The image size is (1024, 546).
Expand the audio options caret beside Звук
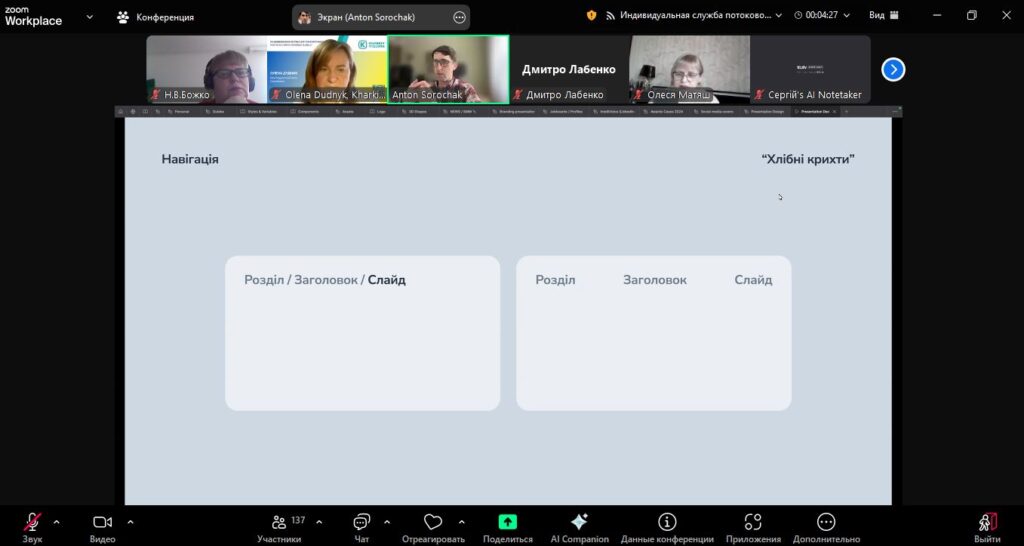click(x=56, y=522)
